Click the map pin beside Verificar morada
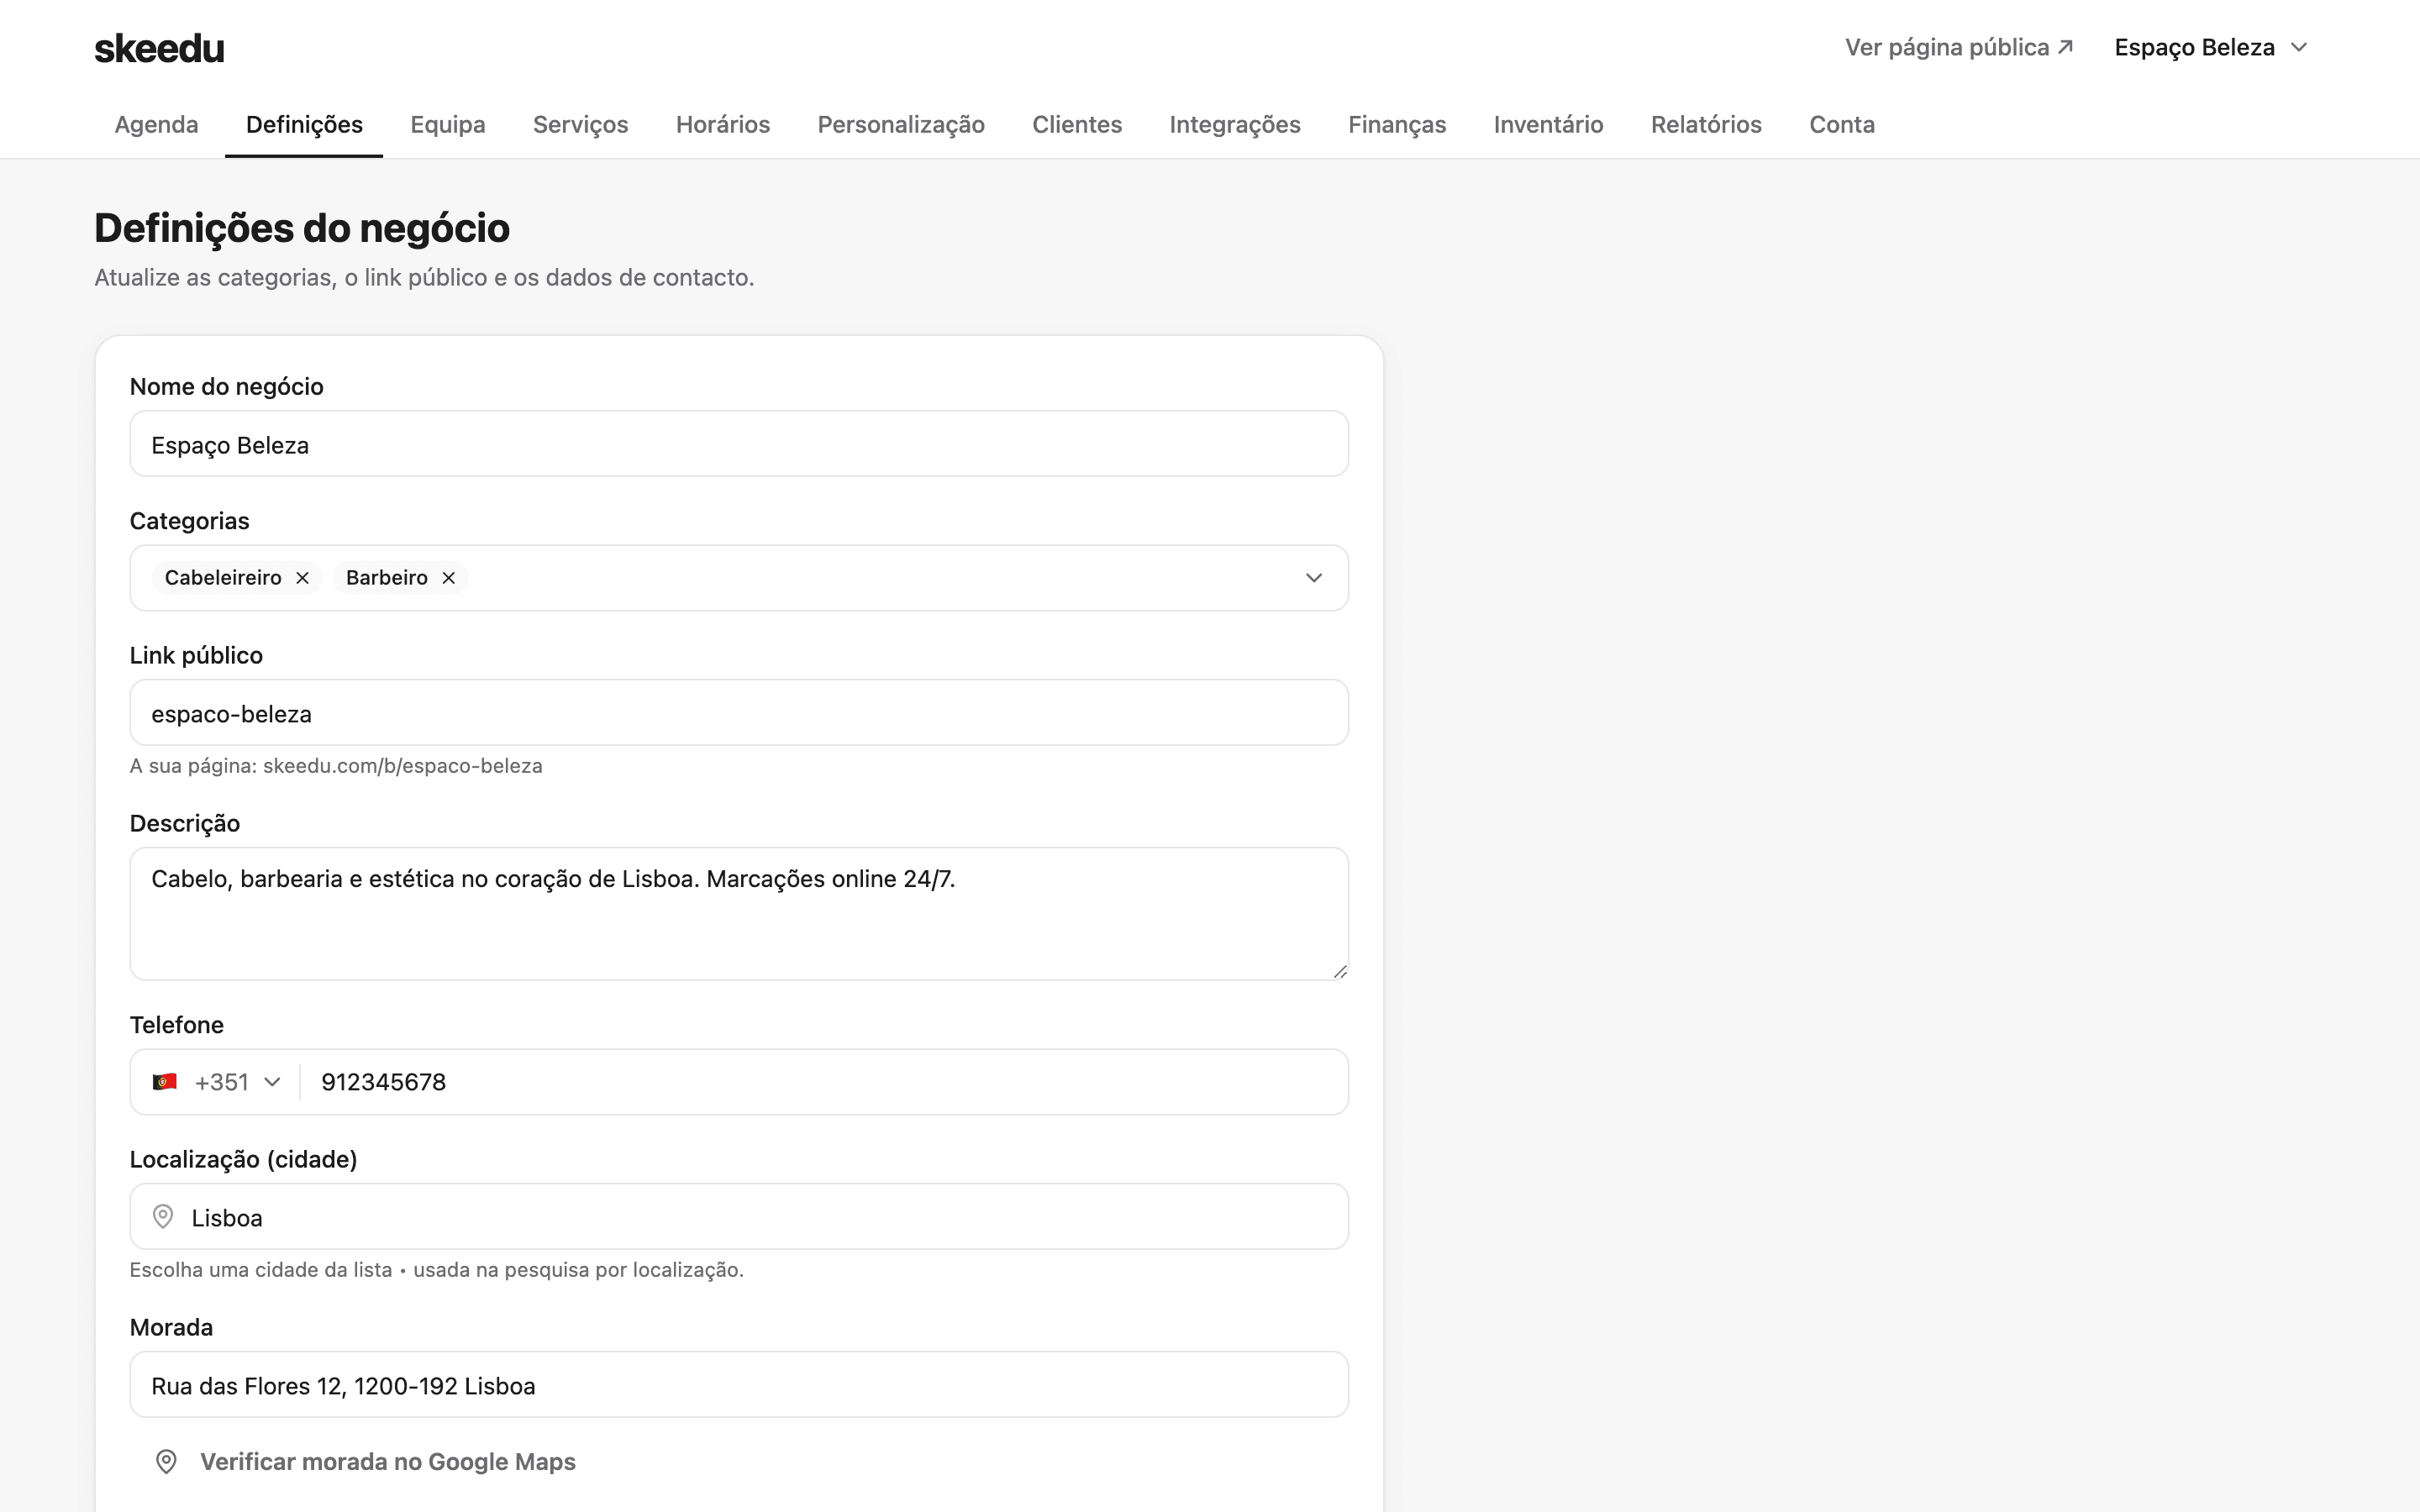The height and width of the screenshot is (1512, 2420). 167,1462
